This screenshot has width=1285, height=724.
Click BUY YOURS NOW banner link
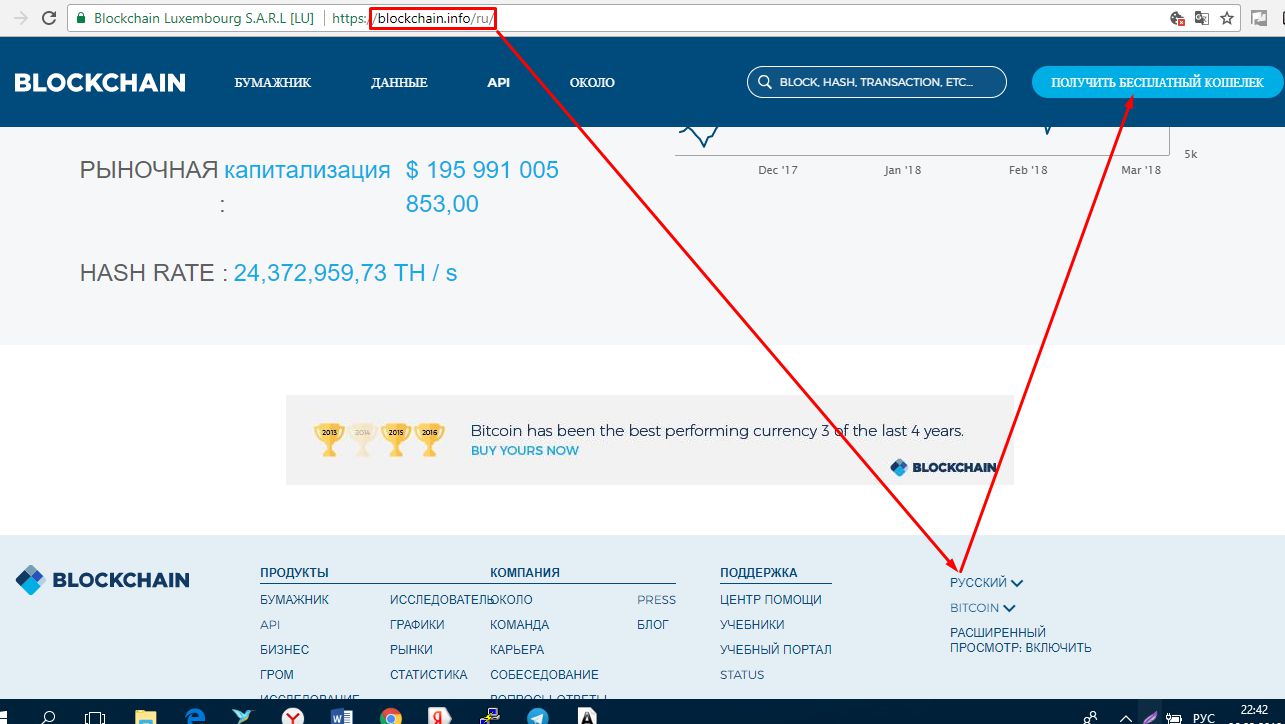524,450
